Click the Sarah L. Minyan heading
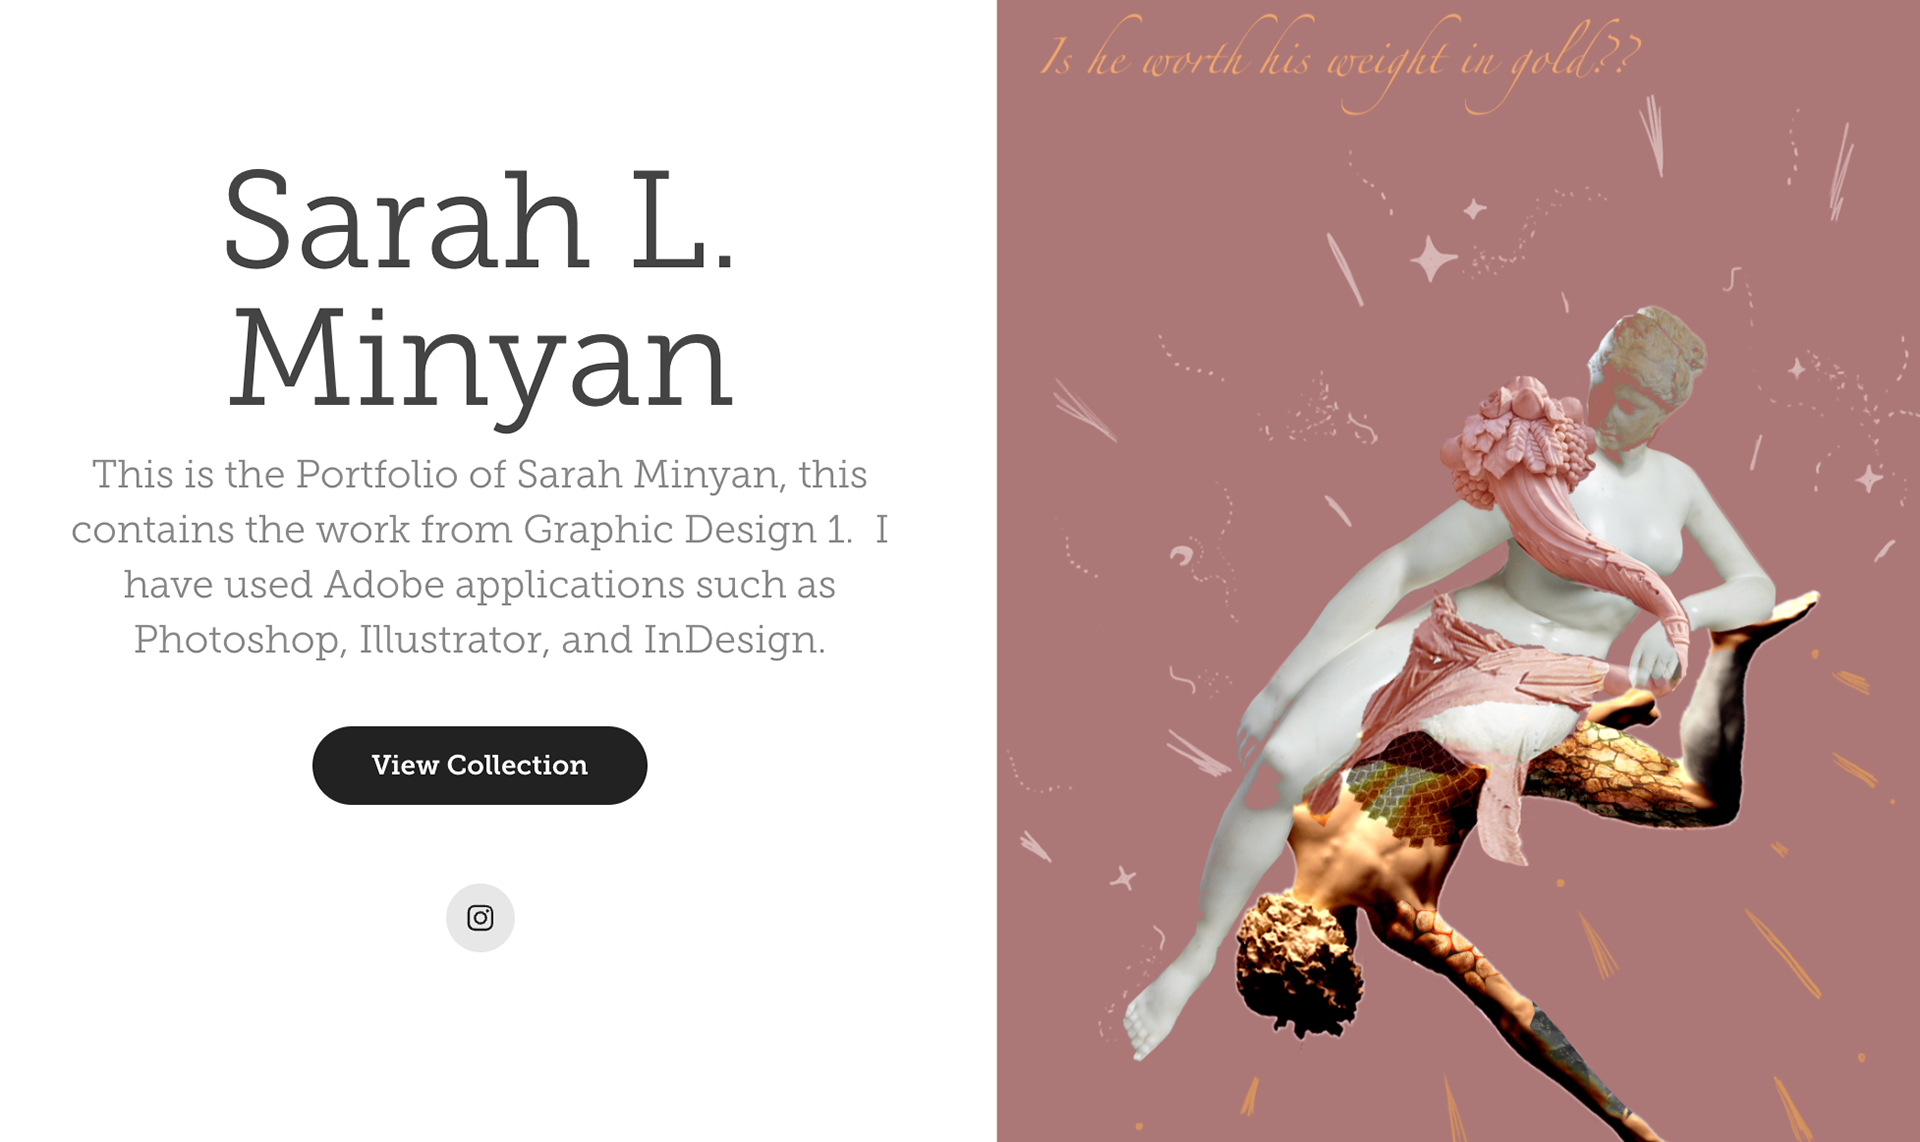1920x1142 pixels. tap(480, 290)
